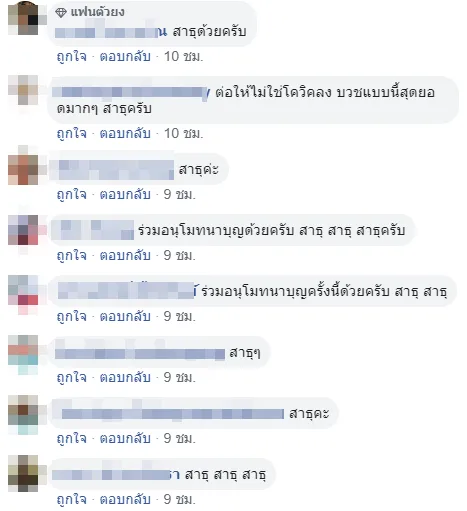Reply to ร่วมอนุโมทนาบุญครั้งนี้ด้วยครับ comment

[125, 316]
